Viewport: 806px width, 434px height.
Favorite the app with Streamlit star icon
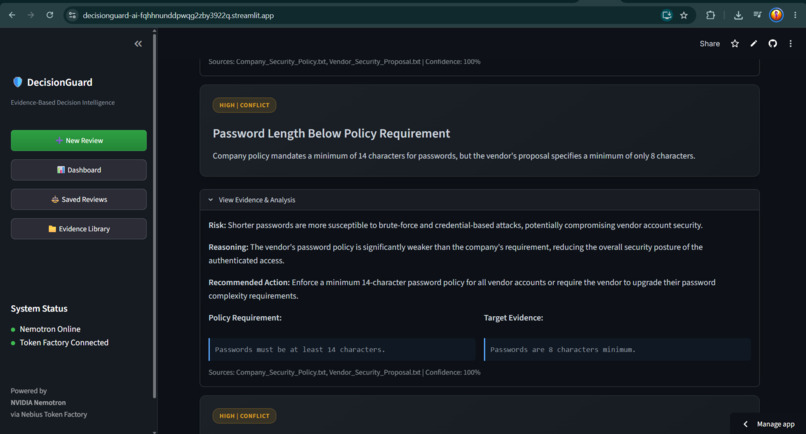(735, 44)
